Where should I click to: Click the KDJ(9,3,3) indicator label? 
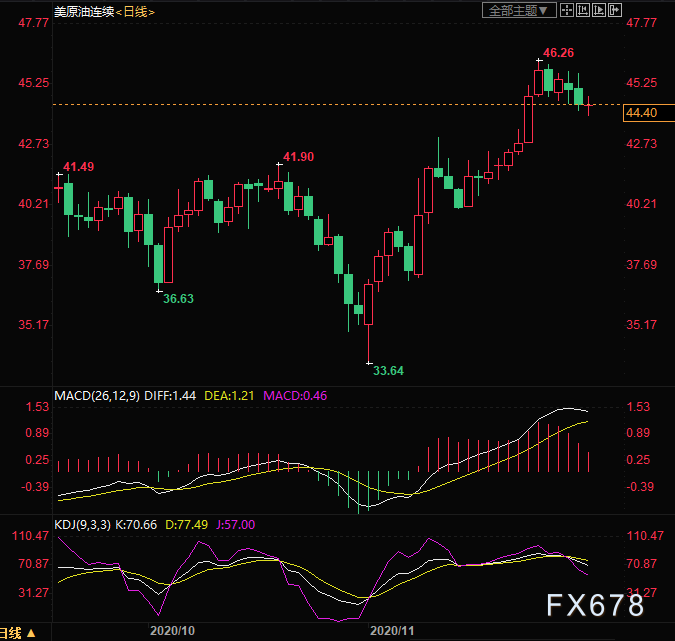pyautogui.click(x=87, y=523)
